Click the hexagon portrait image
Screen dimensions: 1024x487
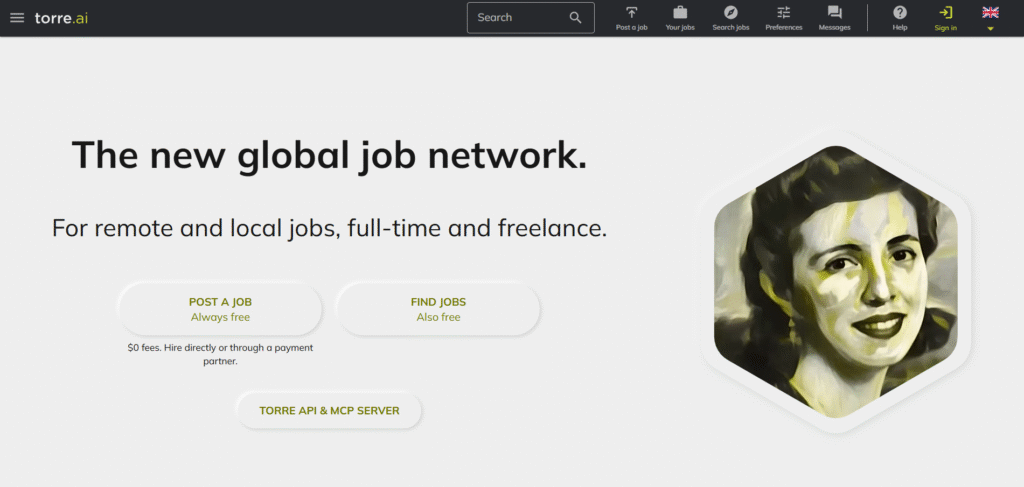pos(835,280)
